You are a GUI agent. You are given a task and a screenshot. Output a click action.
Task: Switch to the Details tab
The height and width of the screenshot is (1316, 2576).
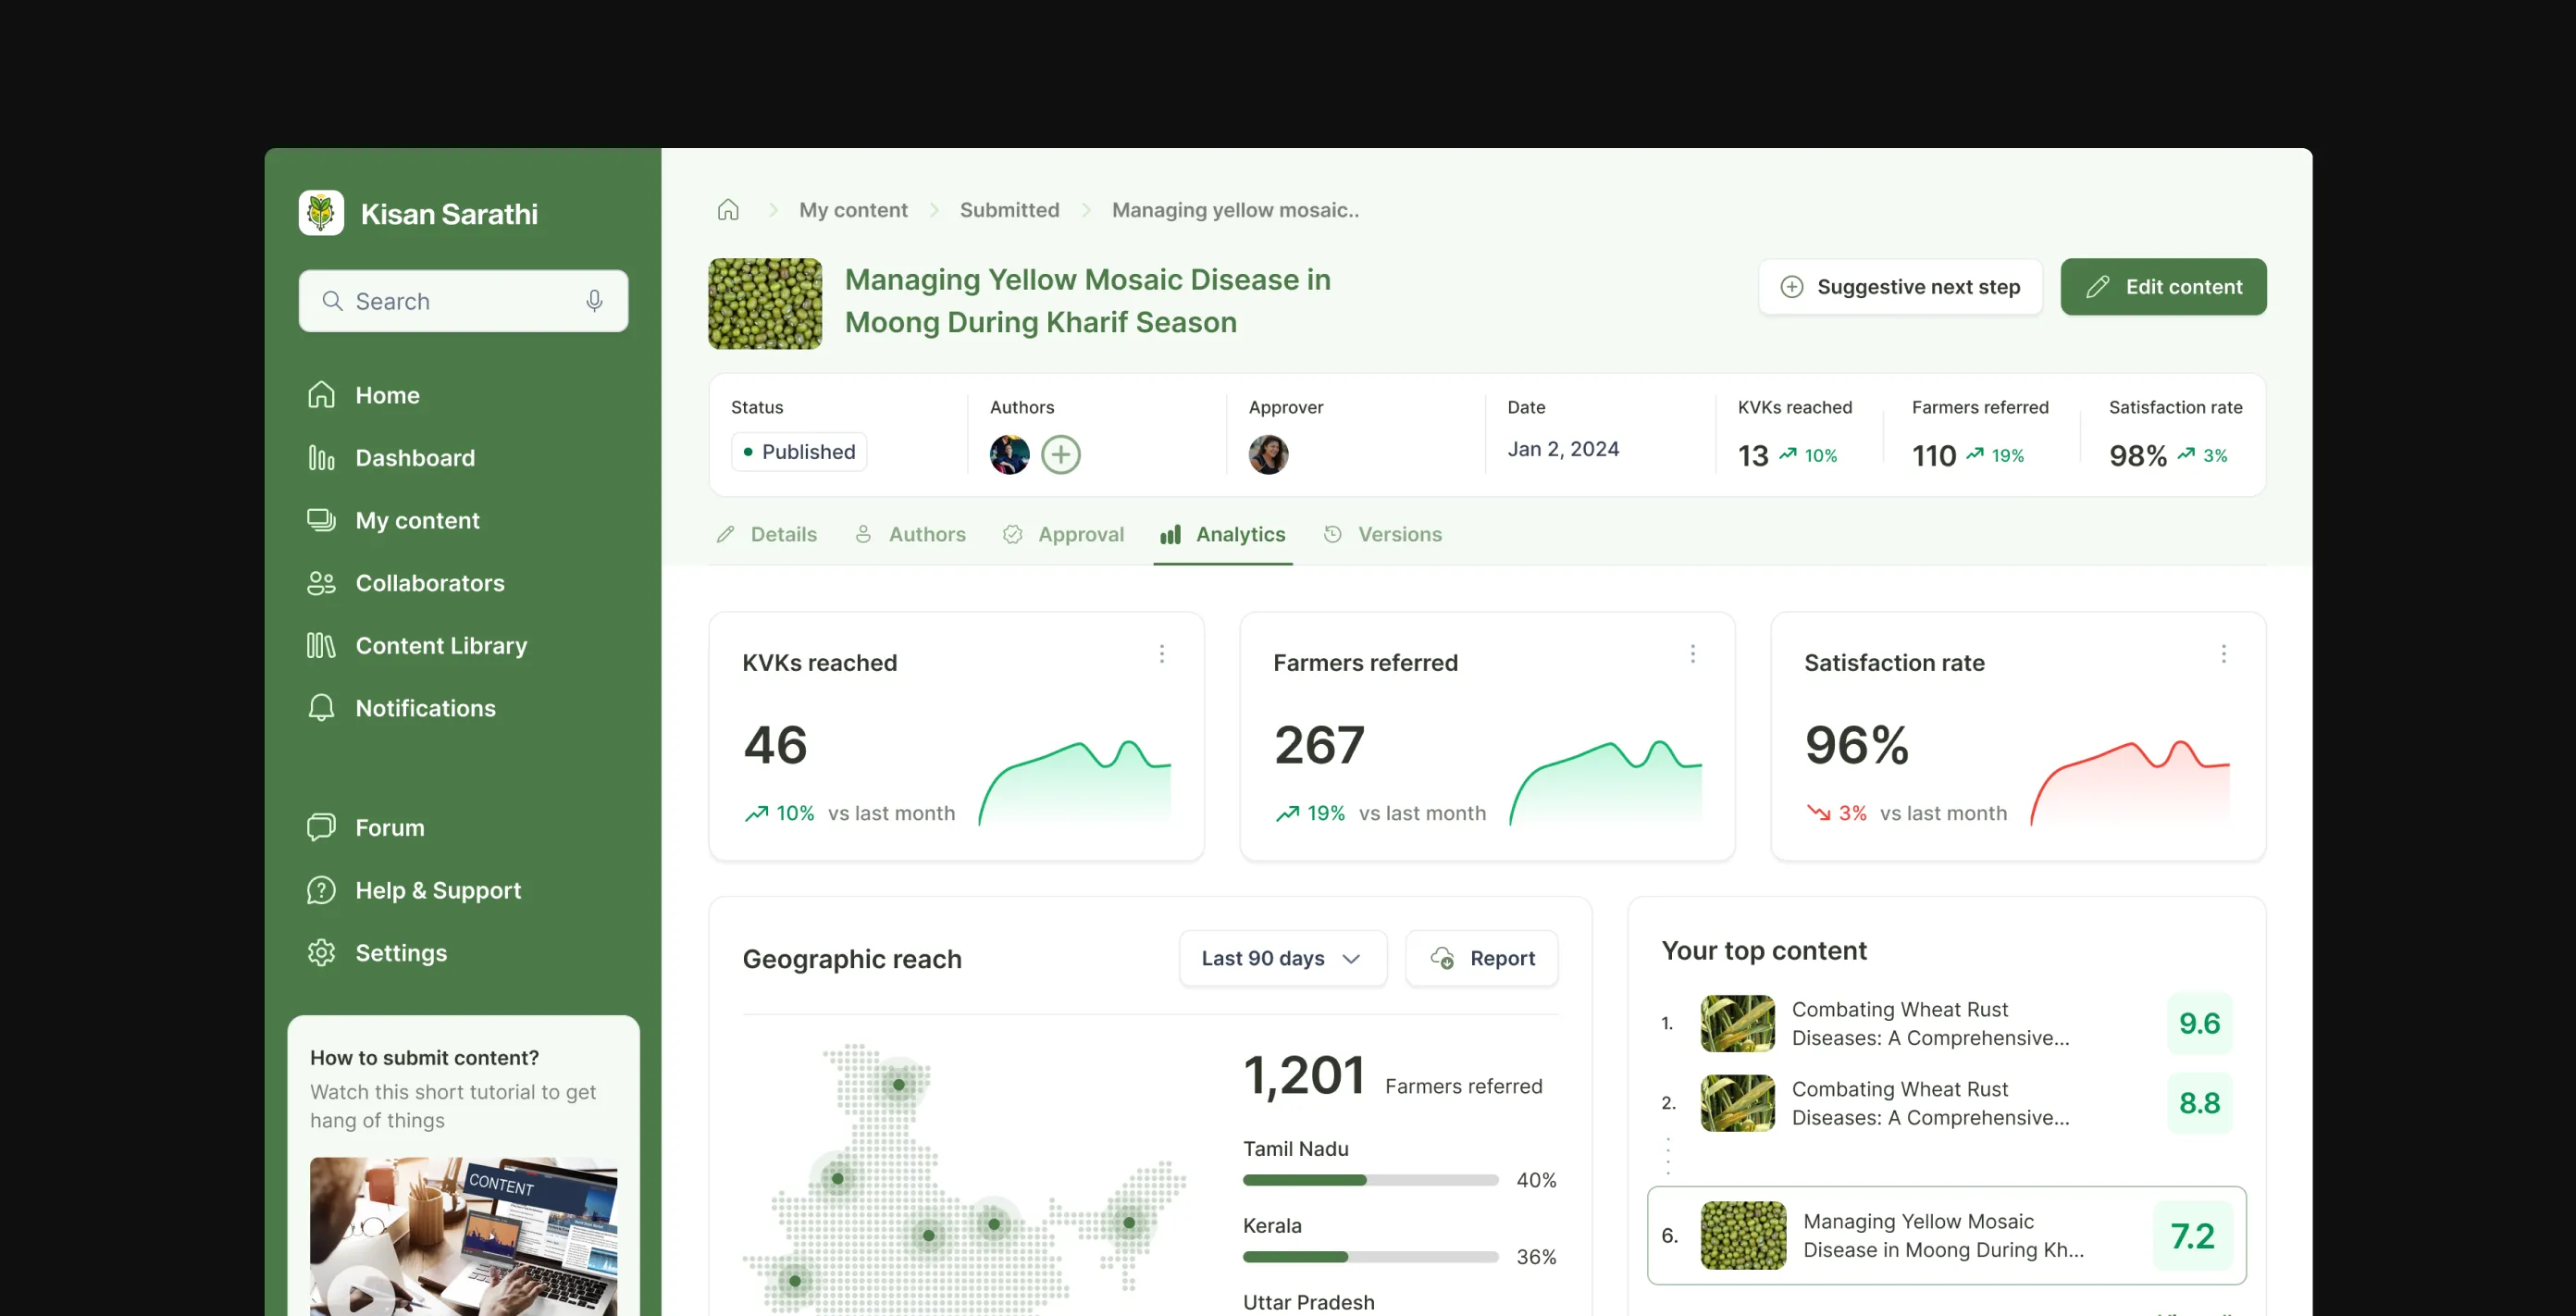(x=767, y=535)
